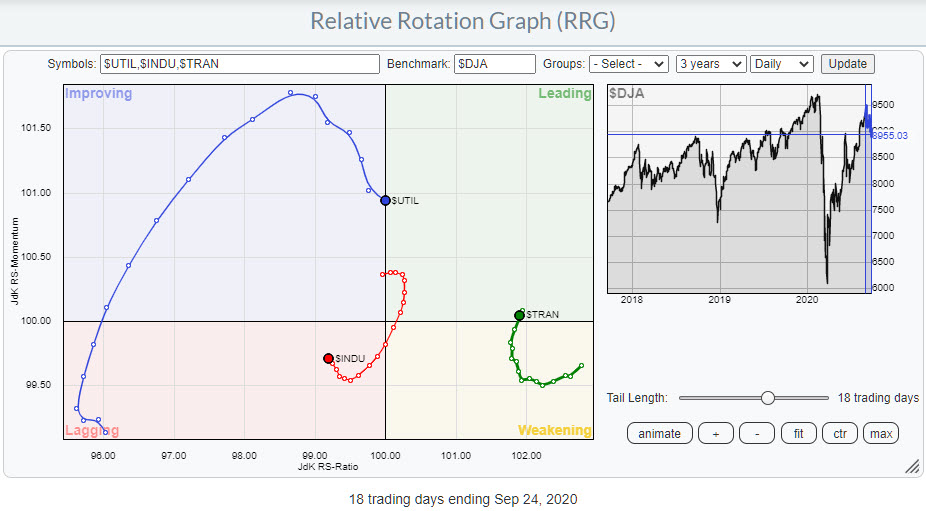The height and width of the screenshot is (511, 926).
Task: Open the Daily interval dropdown
Action: point(781,64)
